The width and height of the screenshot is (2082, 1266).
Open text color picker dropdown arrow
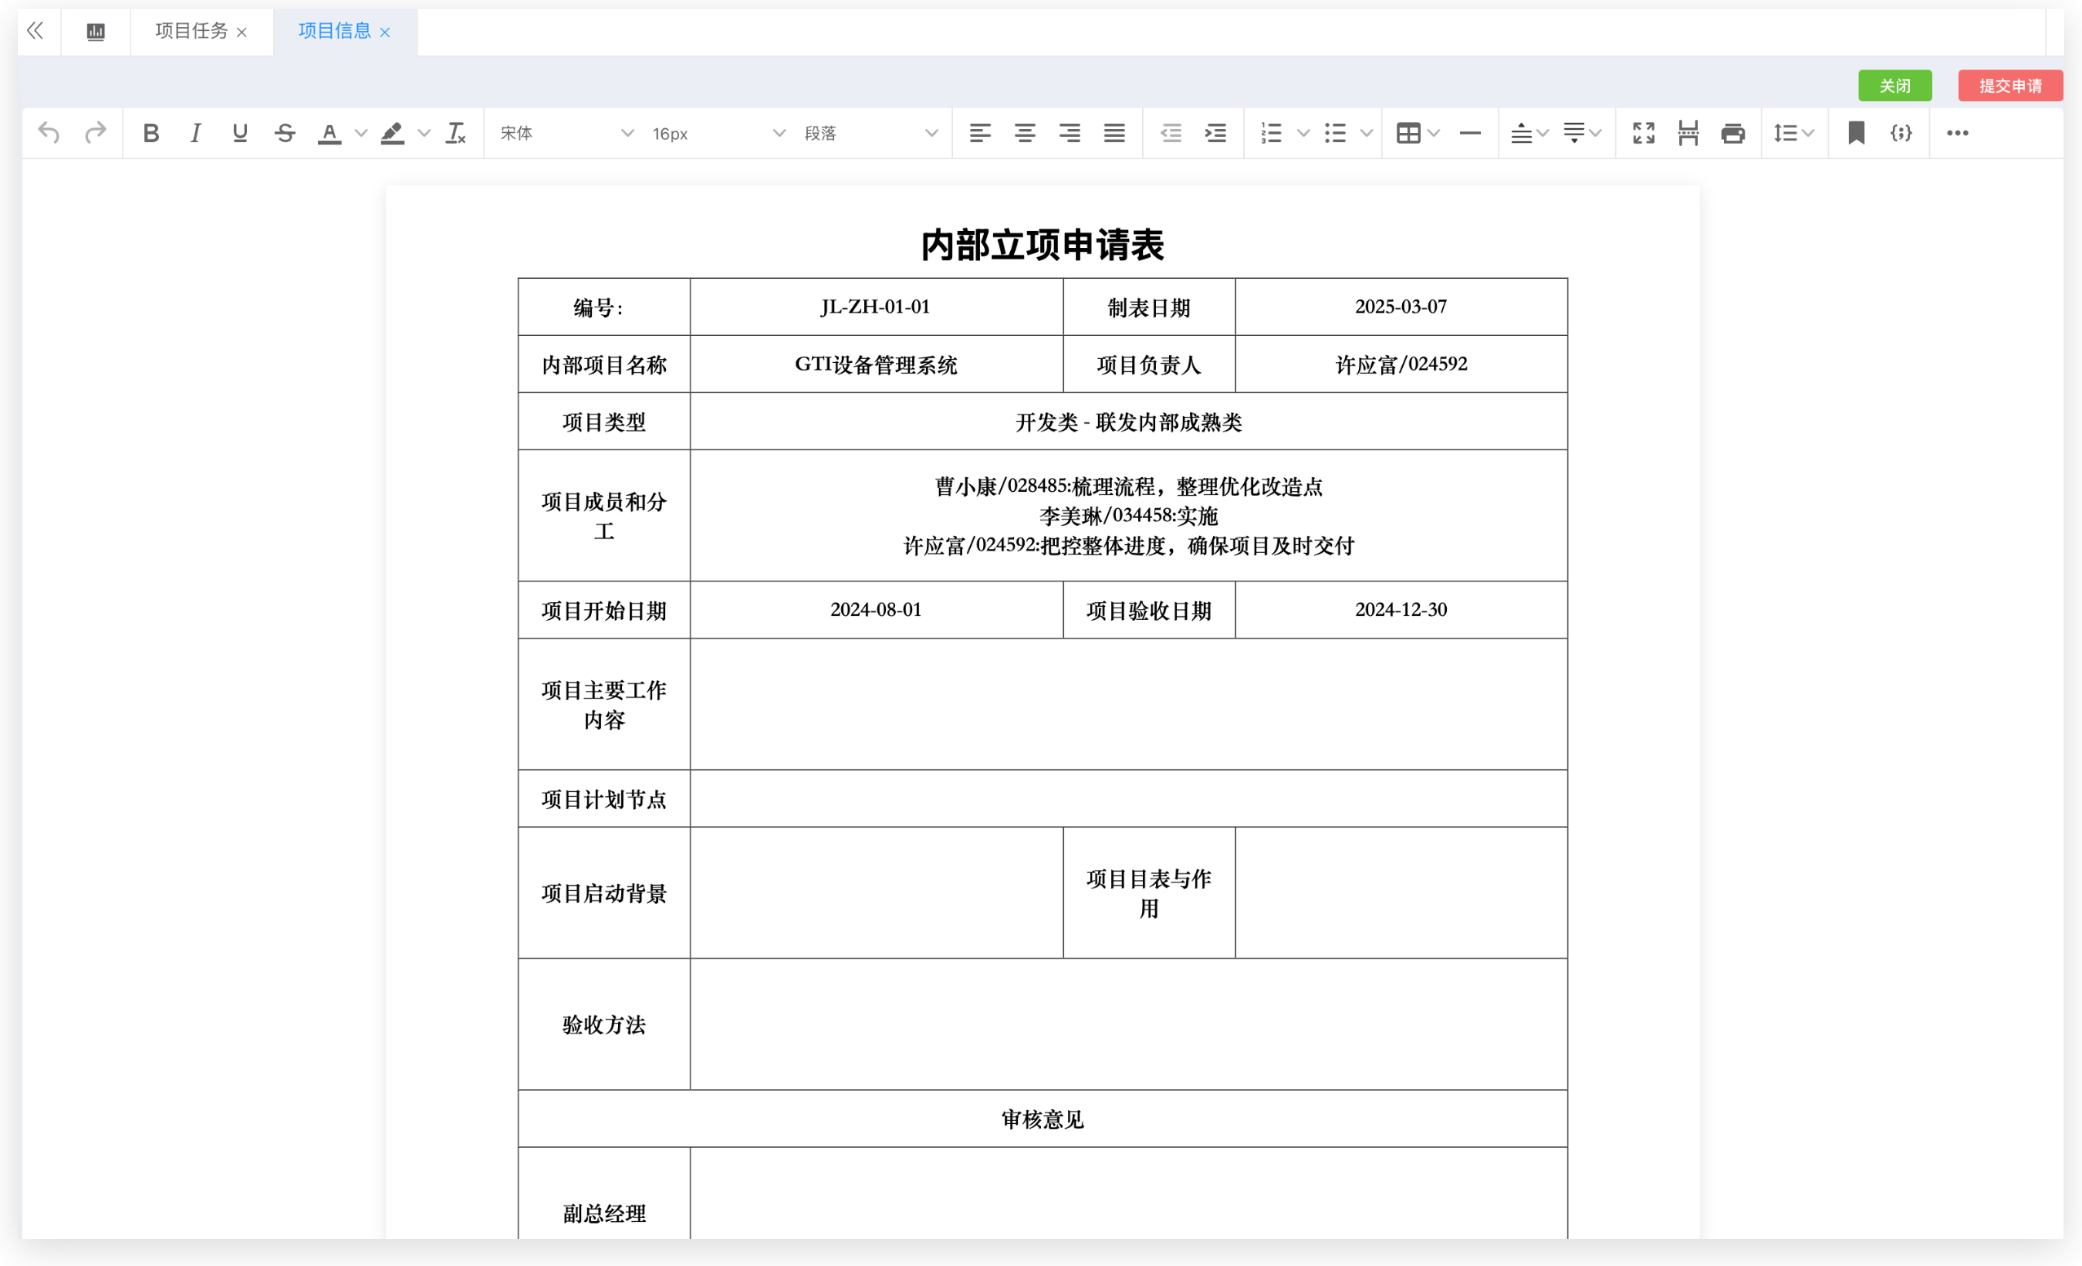362,133
